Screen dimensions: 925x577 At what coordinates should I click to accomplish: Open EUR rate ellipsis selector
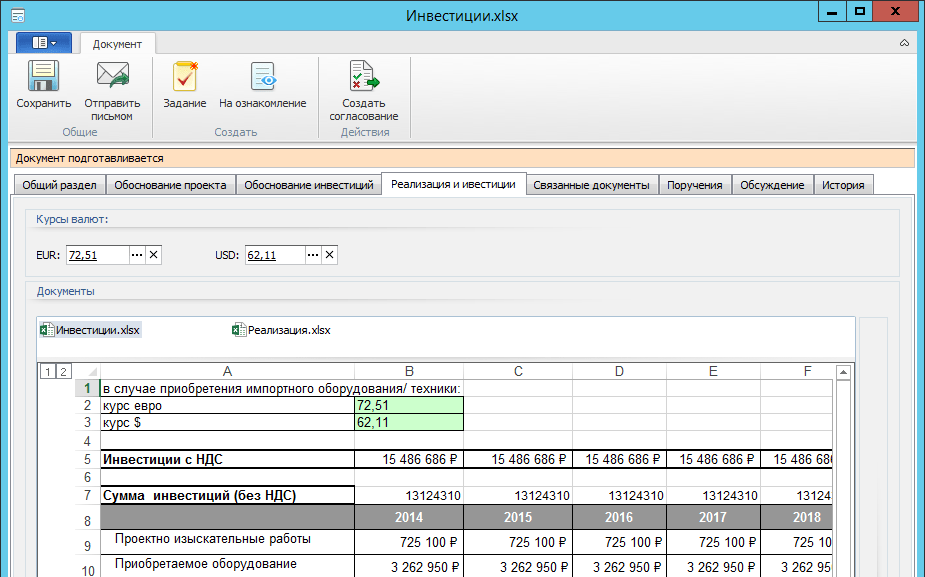pos(137,255)
